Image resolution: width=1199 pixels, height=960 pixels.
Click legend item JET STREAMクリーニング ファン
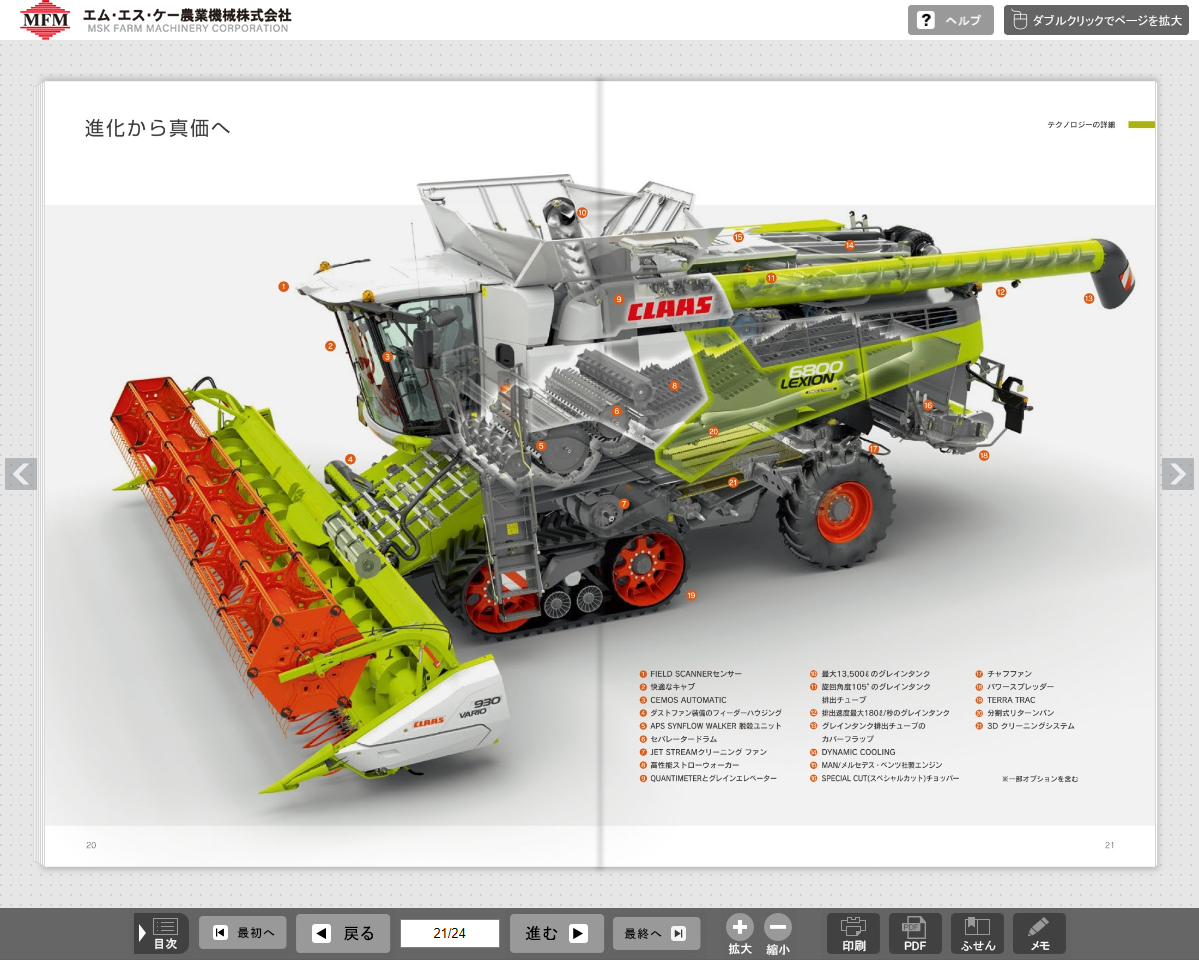(x=703, y=752)
